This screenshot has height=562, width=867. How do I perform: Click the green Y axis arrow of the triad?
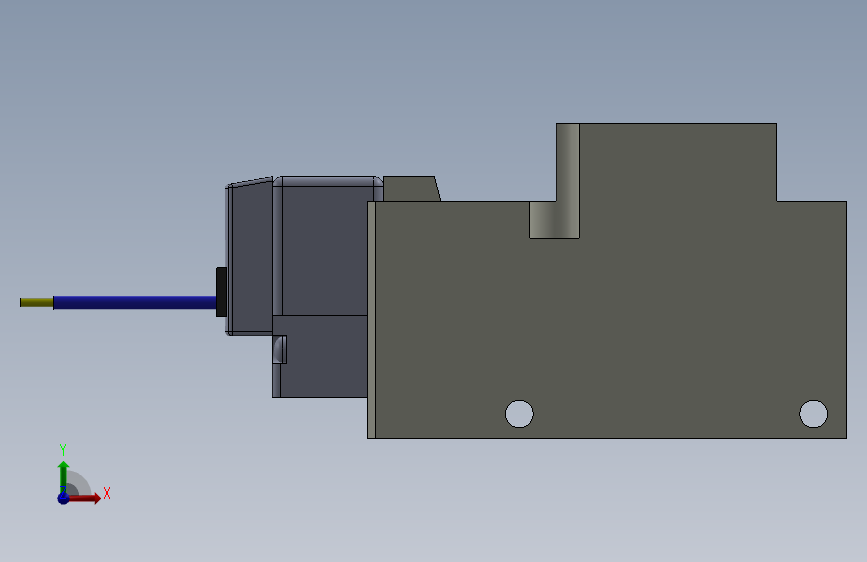coord(64,476)
